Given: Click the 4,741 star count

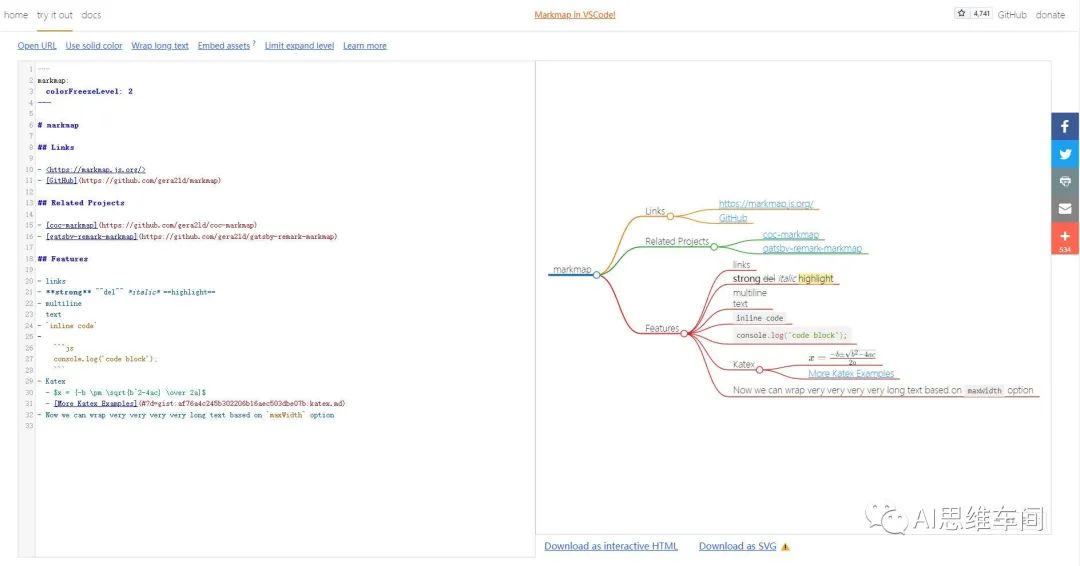Looking at the screenshot, I should point(982,13).
